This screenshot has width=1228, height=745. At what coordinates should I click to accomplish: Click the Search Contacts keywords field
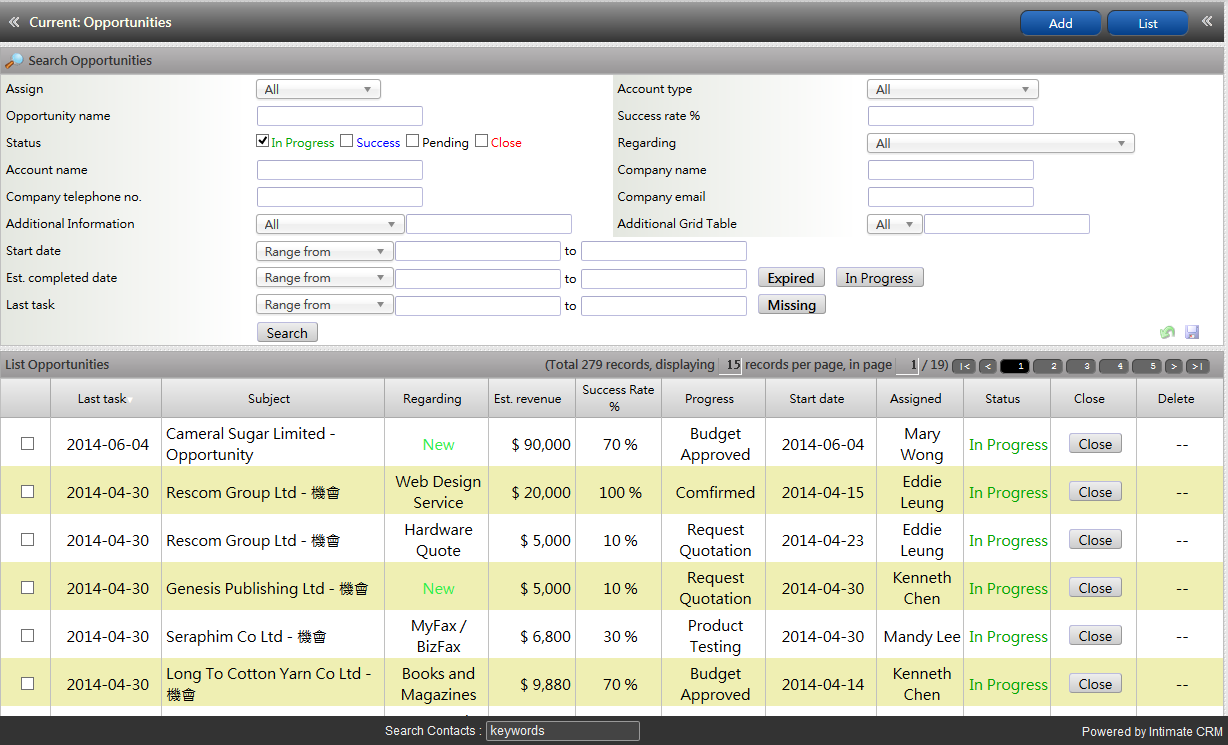coord(563,731)
